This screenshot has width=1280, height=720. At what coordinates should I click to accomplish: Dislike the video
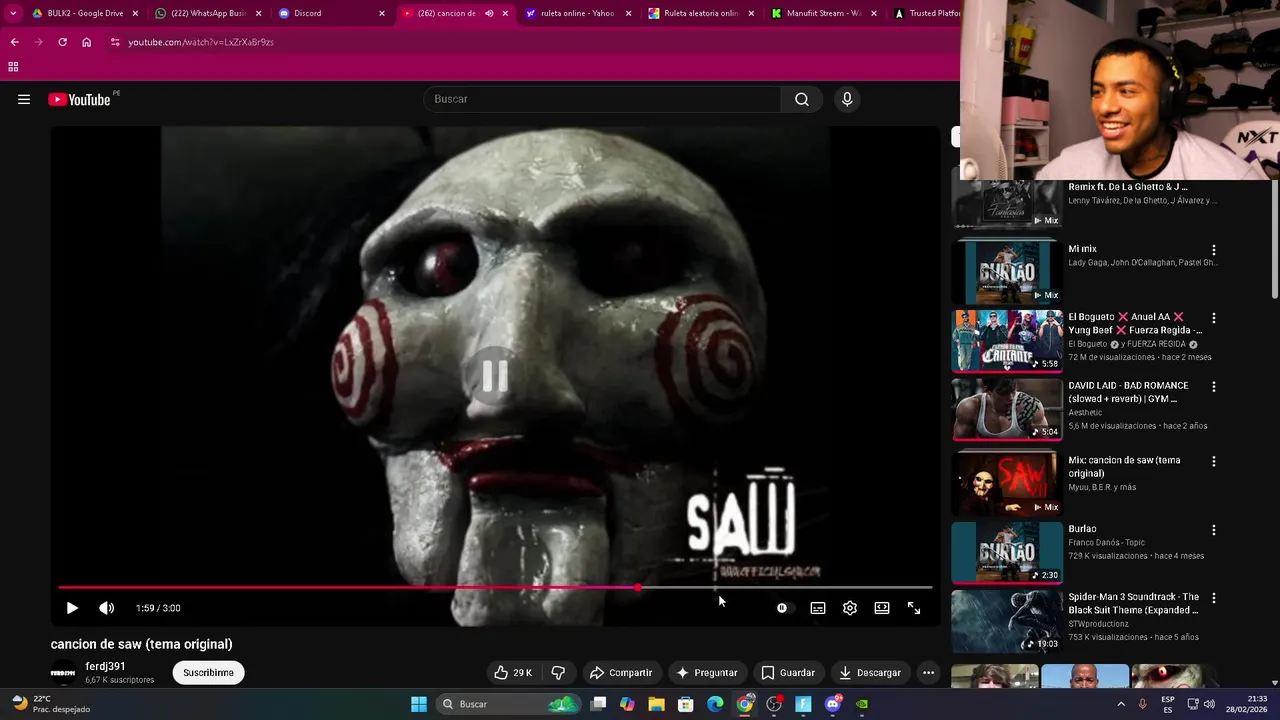[x=558, y=673]
